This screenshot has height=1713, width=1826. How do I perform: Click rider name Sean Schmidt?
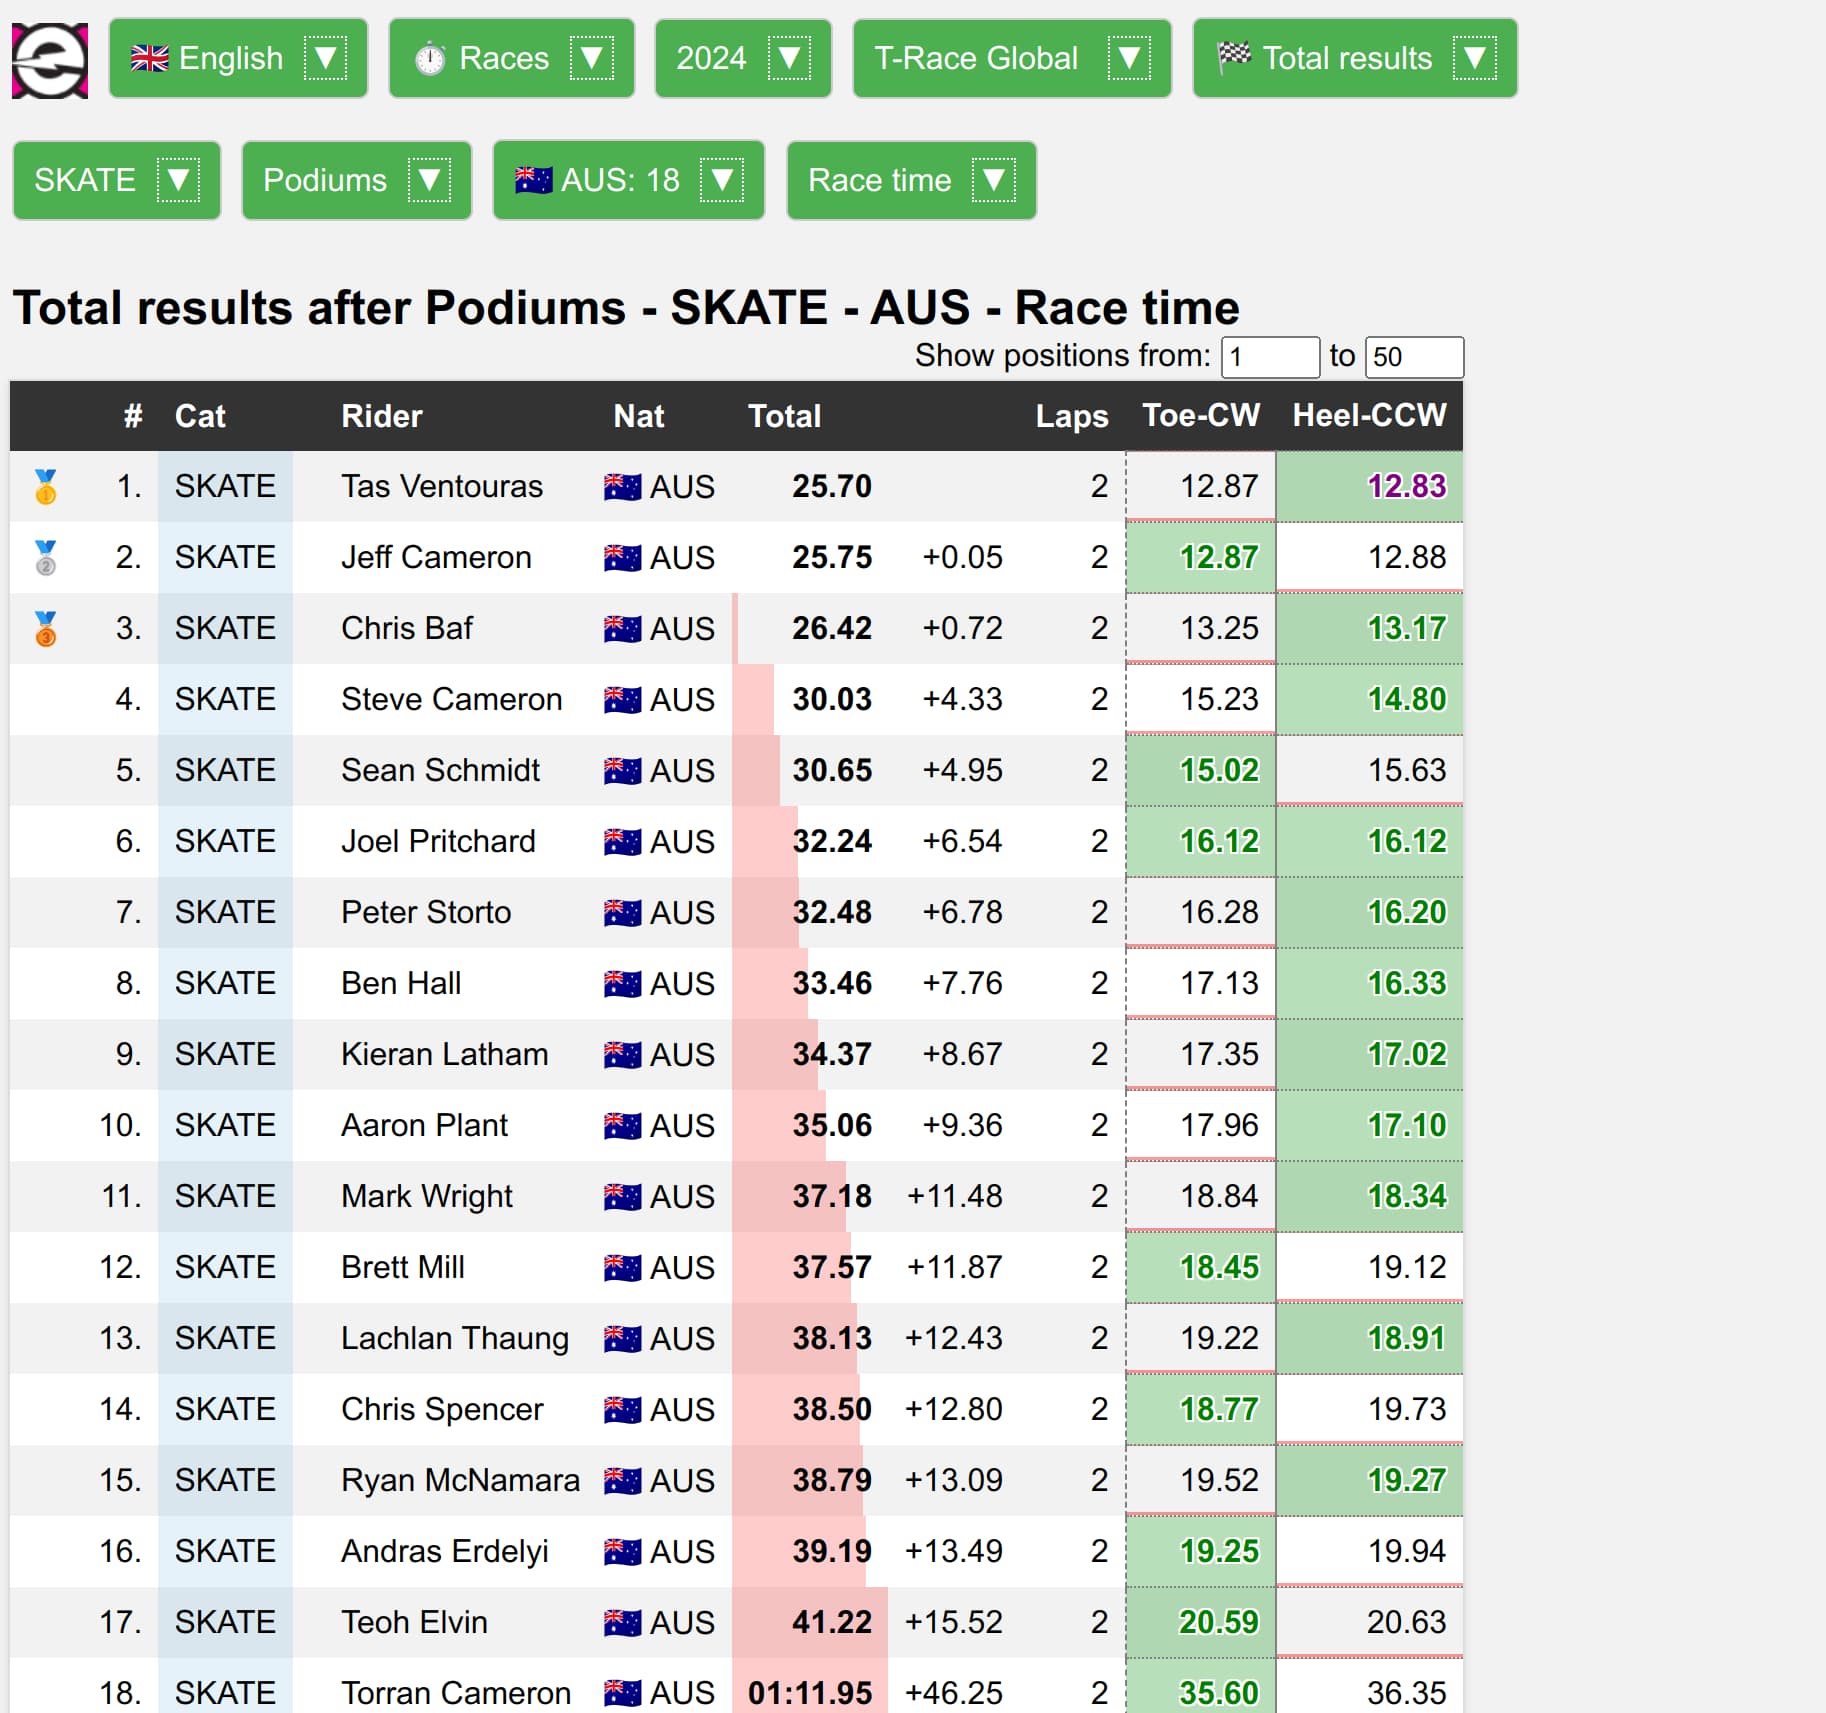point(440,771)
